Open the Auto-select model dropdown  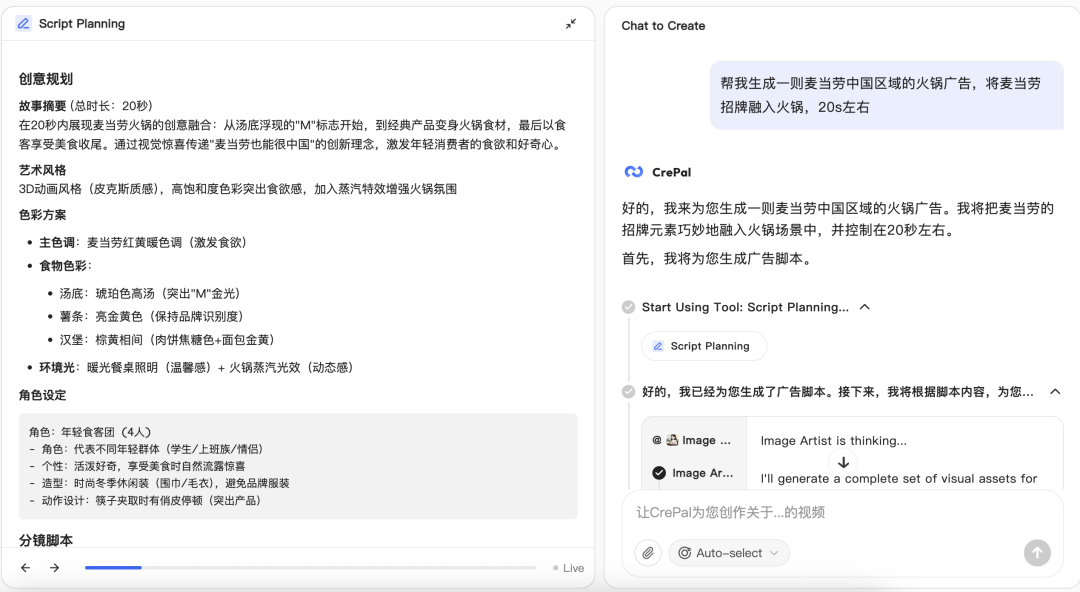coord(729,553)
